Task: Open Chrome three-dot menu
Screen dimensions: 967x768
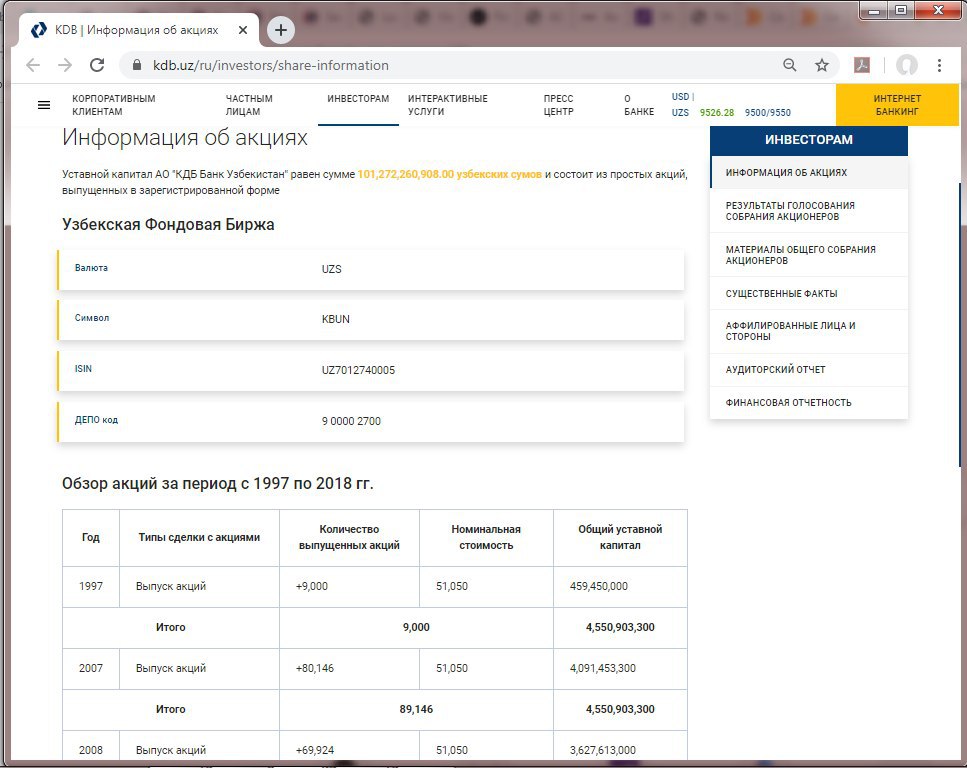Action: click(939, 65)
